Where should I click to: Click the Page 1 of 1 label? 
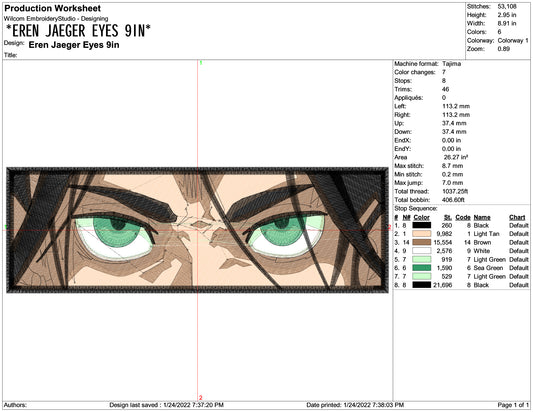tap(513, 405)
